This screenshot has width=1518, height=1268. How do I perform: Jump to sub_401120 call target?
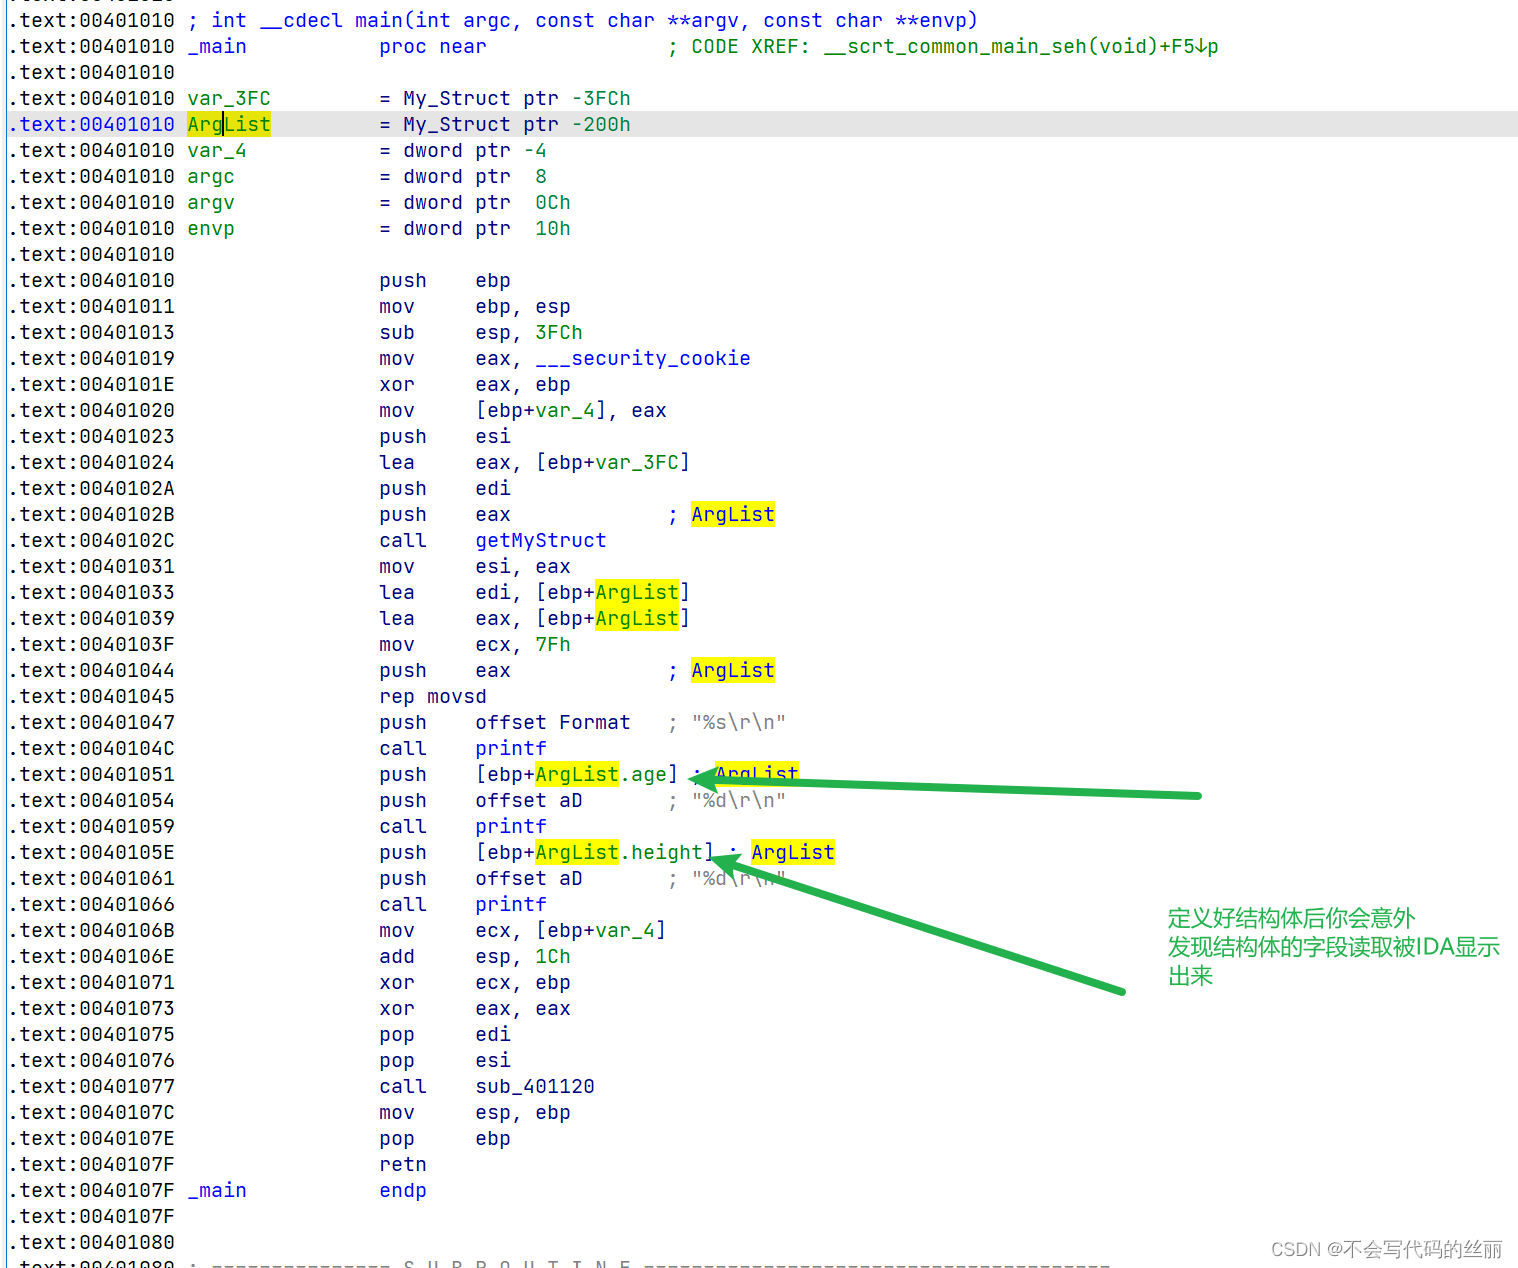(535, 1086)
